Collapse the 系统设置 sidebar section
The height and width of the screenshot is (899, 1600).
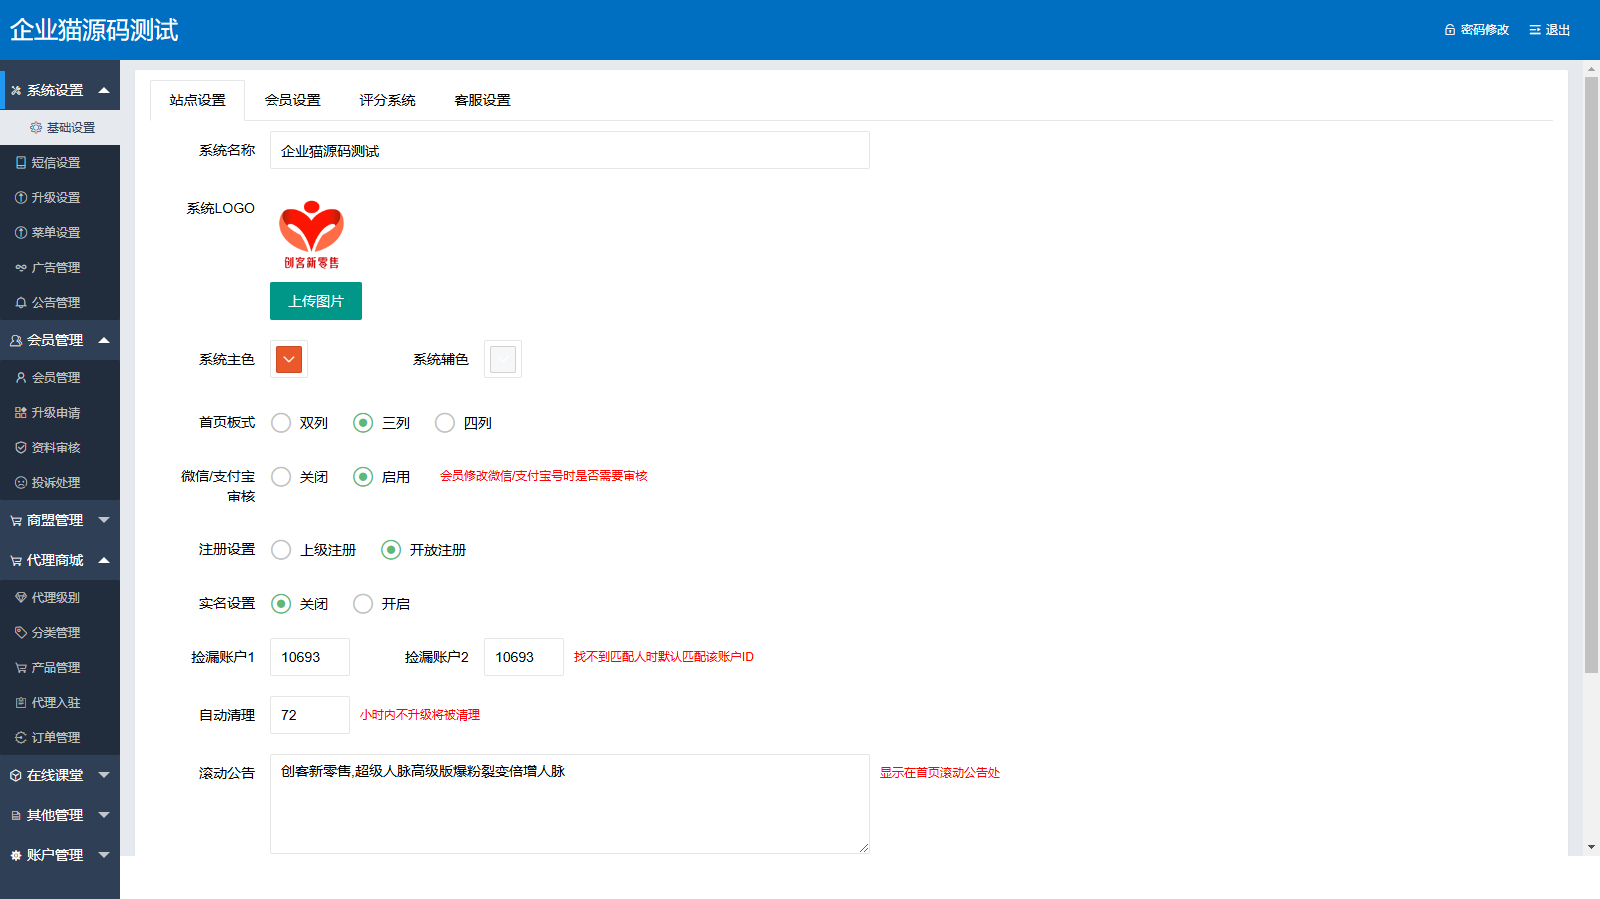point(103,90)
